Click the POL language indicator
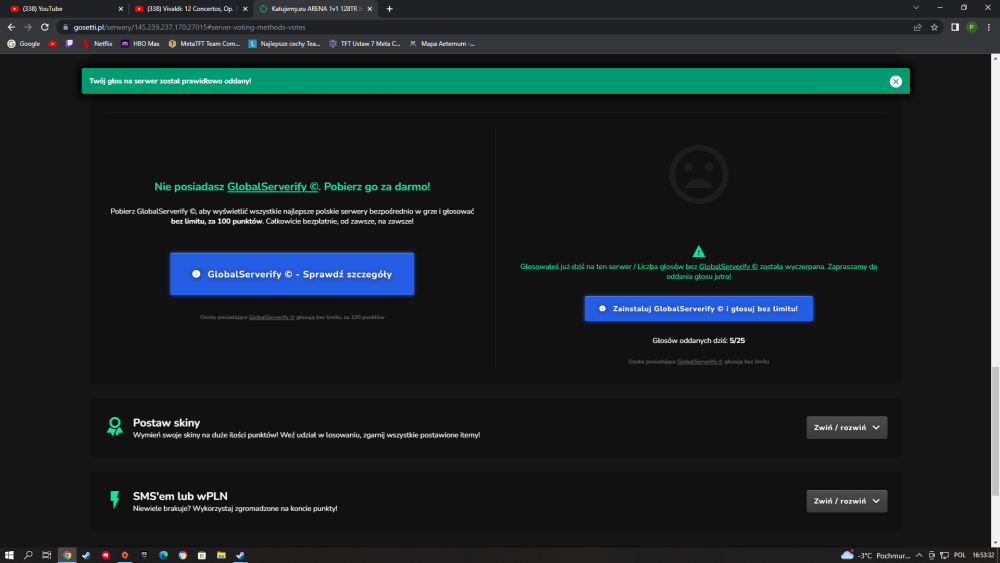The image size is (1000, 563). (959, 555)
